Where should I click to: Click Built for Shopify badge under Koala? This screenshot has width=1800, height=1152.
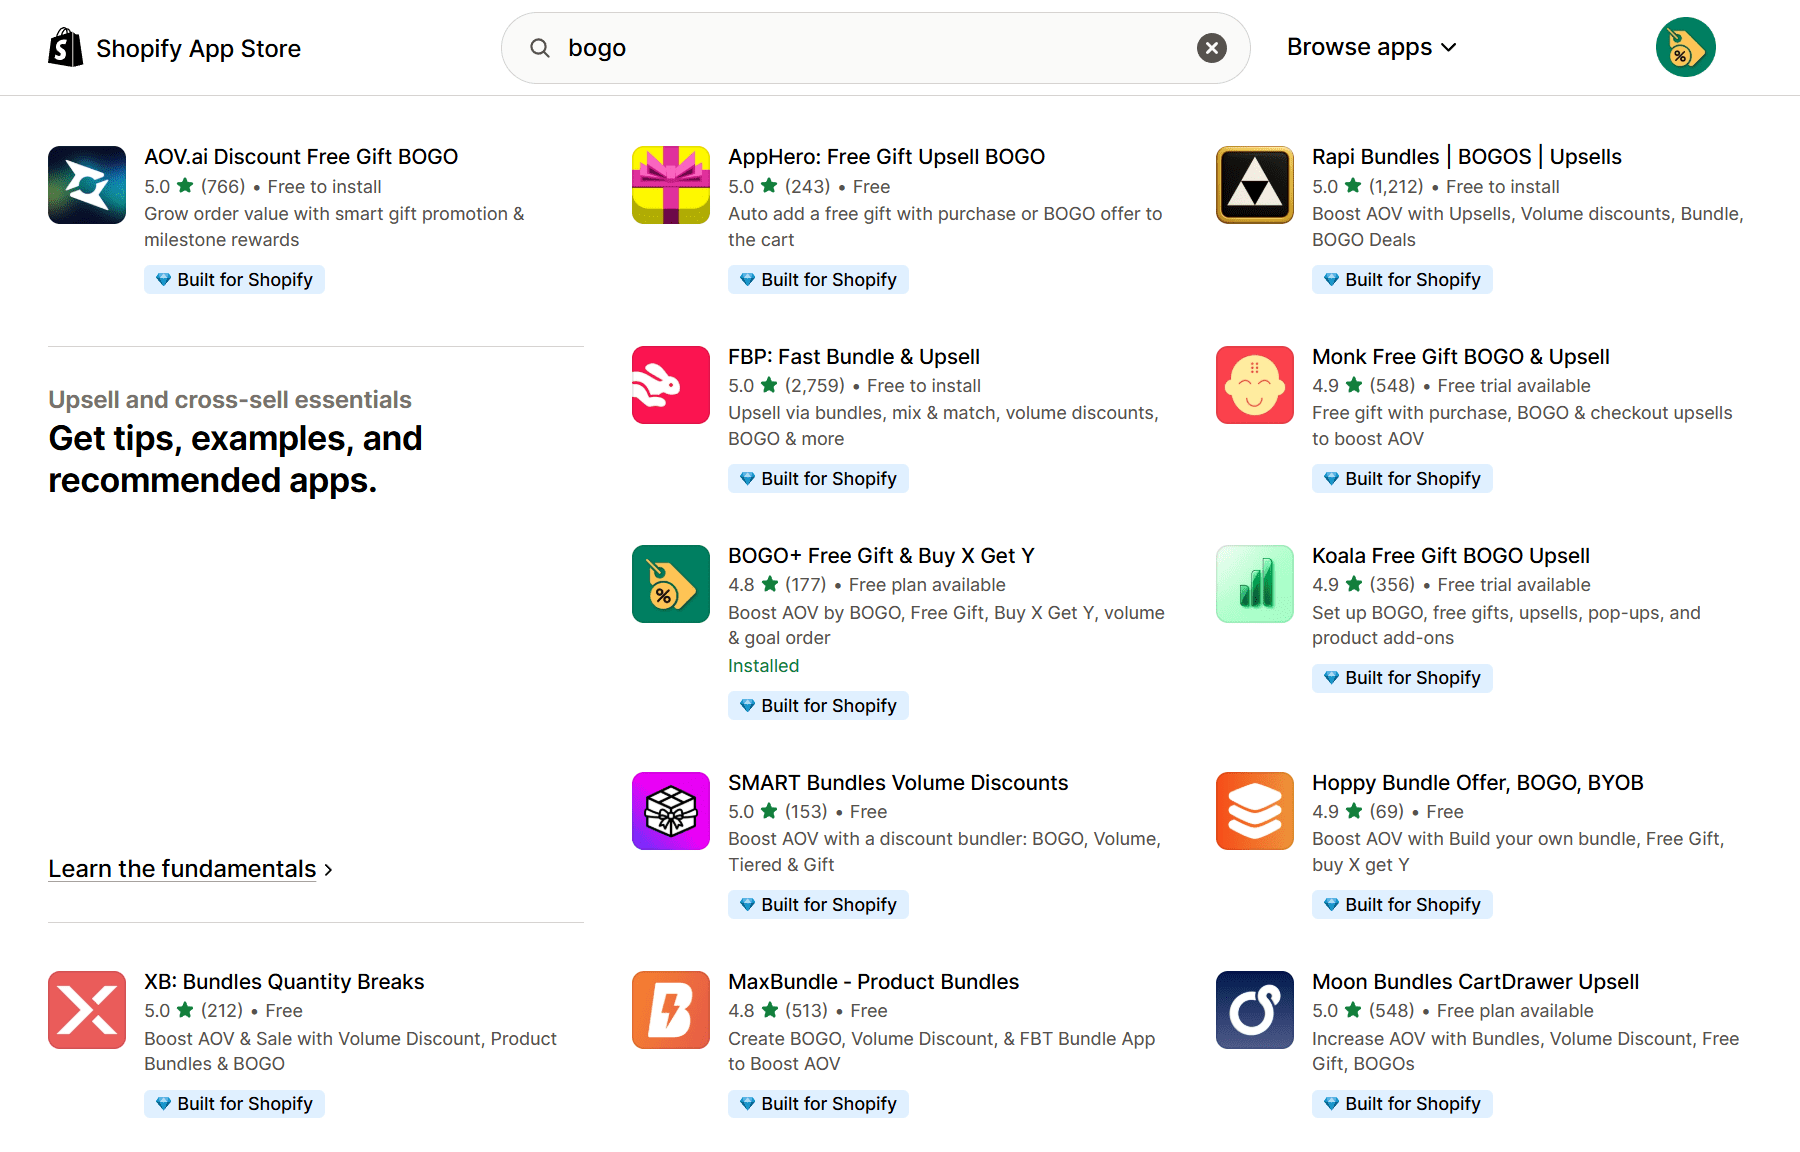pyautogui.click(x=1402, y=678)
